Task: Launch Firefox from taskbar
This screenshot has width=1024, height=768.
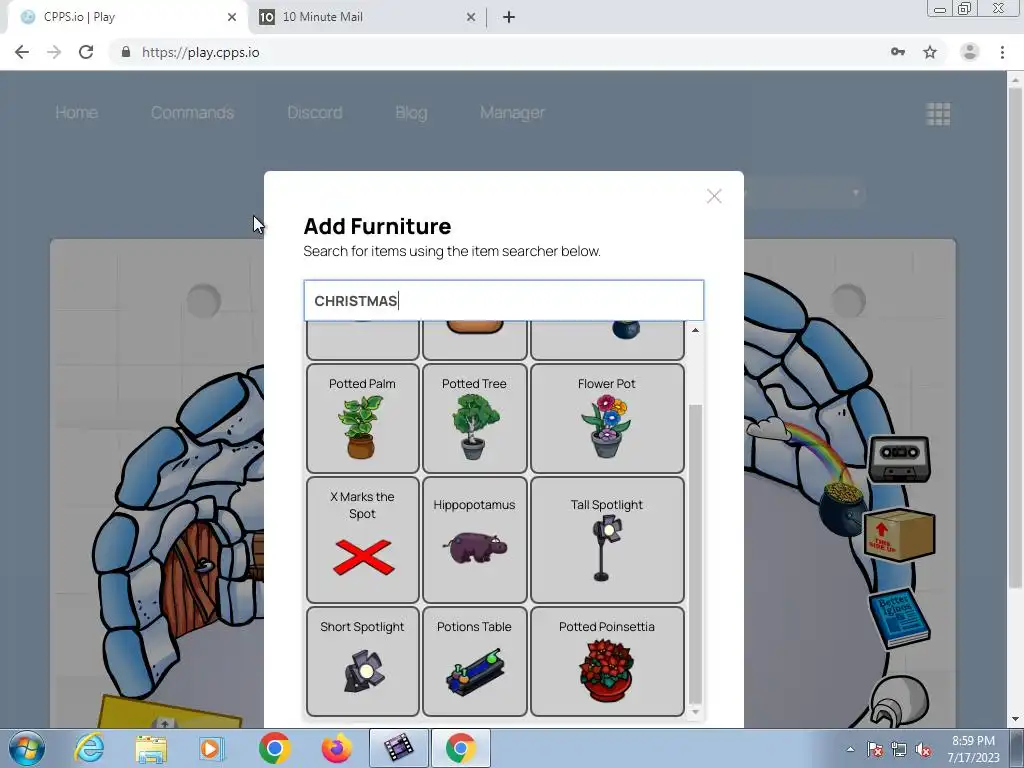Action: coord(337,748)
